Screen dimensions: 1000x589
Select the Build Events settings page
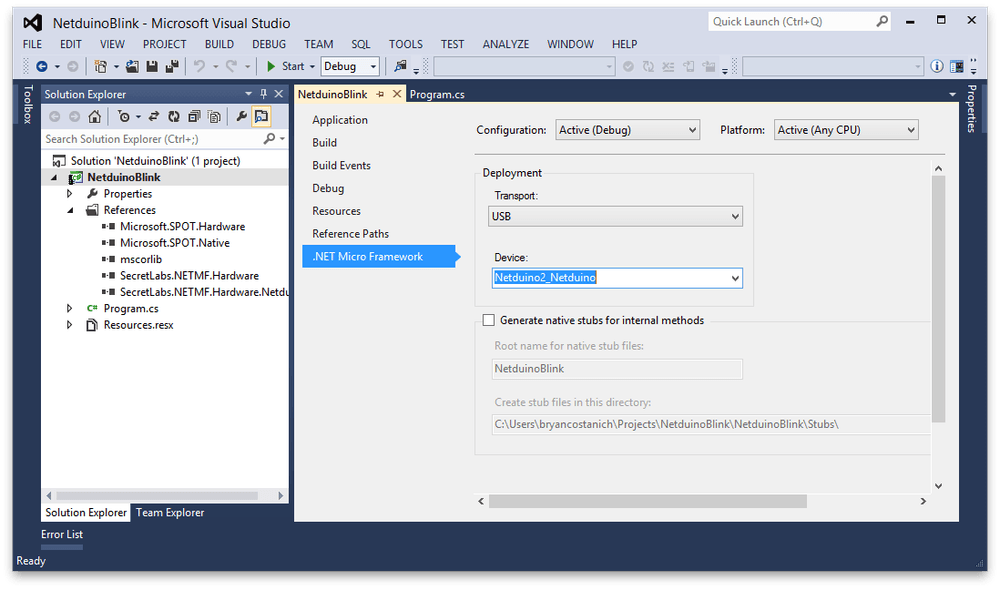point(341,166)
